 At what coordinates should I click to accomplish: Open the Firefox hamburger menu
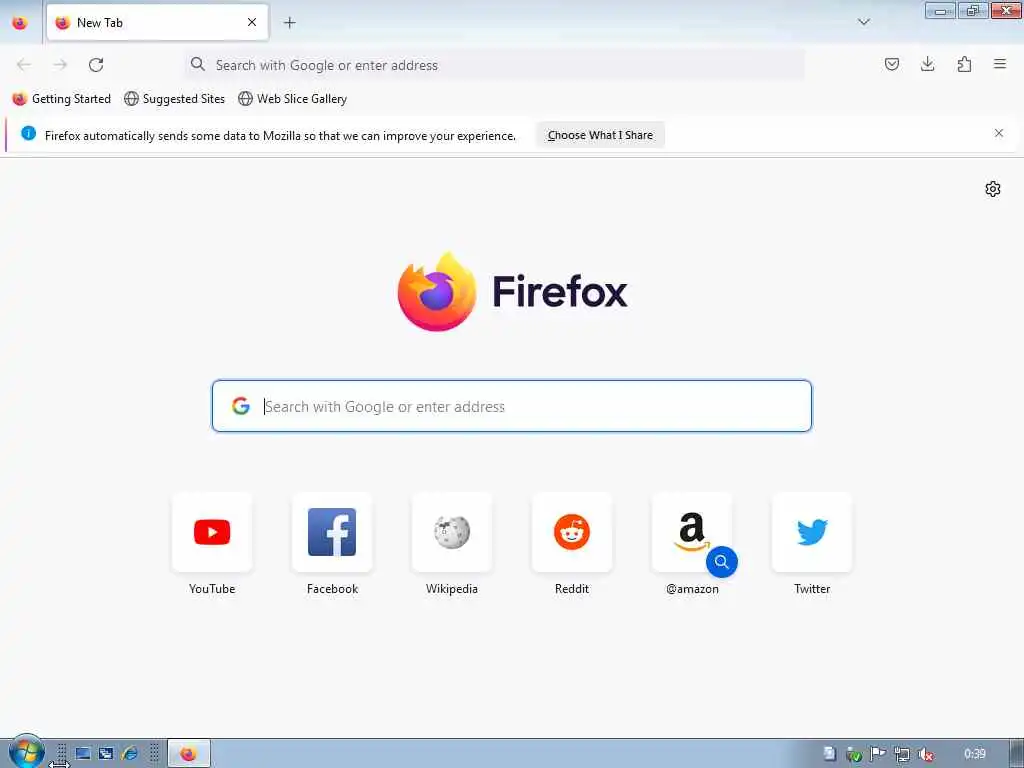1000,64
